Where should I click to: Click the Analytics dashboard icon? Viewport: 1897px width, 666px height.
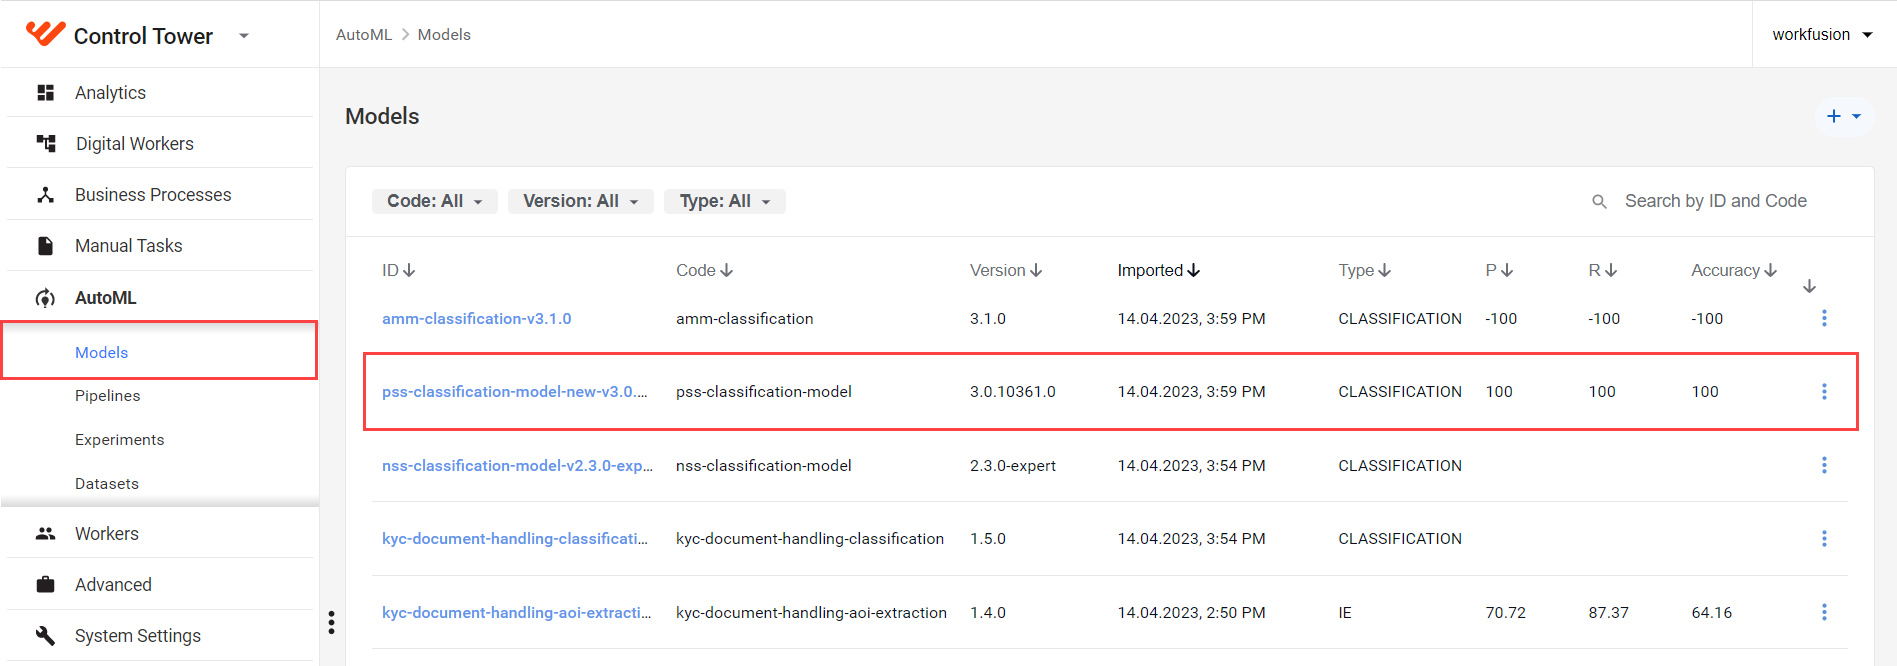45,93
